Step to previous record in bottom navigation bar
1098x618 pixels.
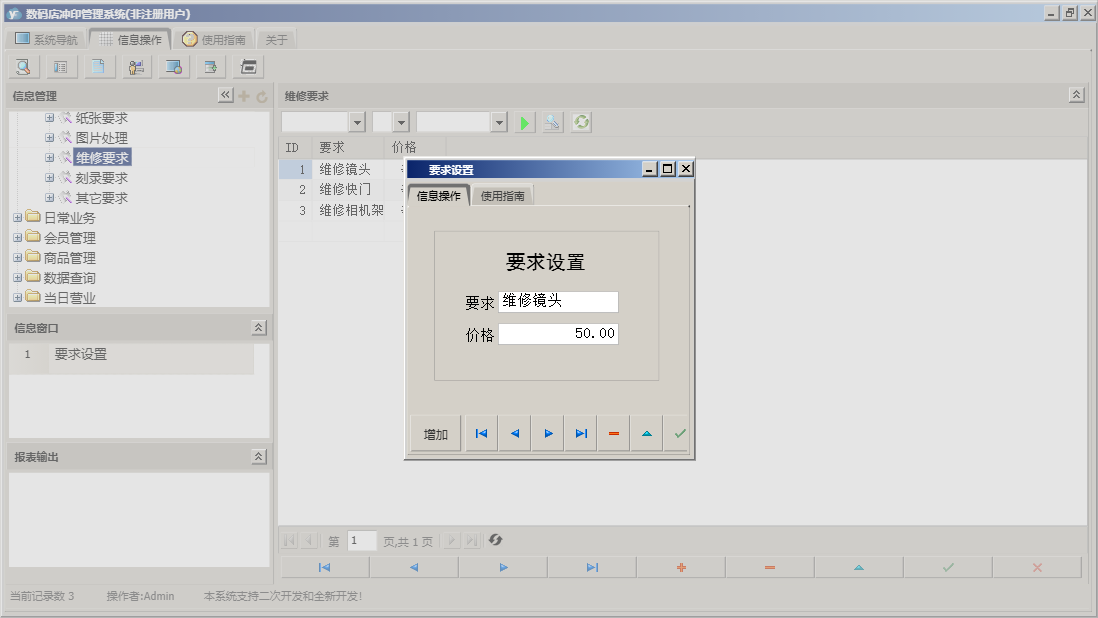[414, 568]
